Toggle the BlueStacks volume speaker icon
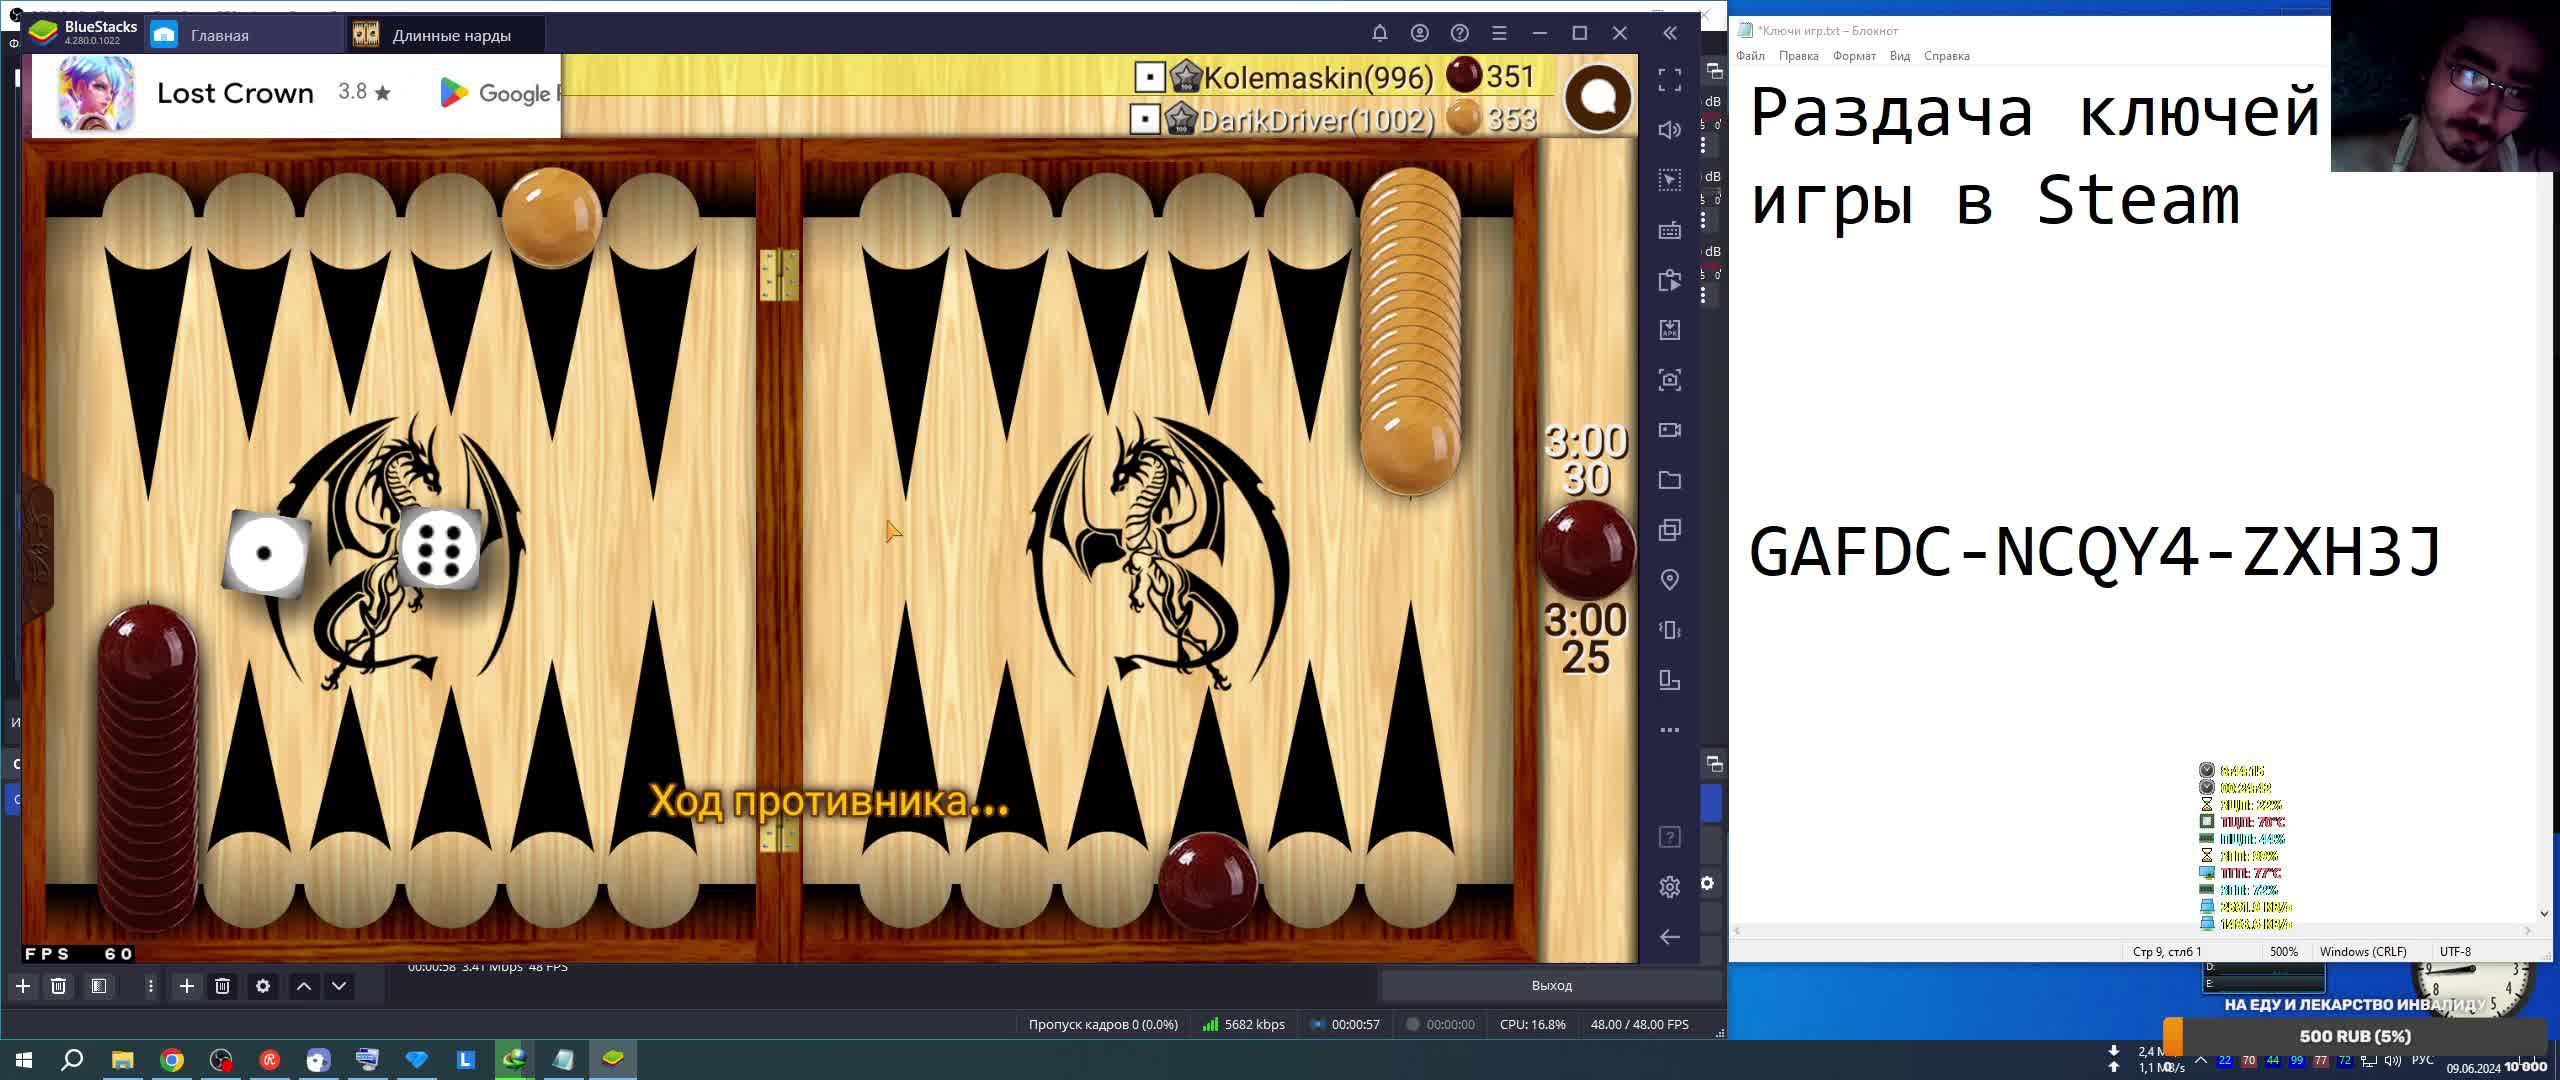 [x=1669, y=130]
